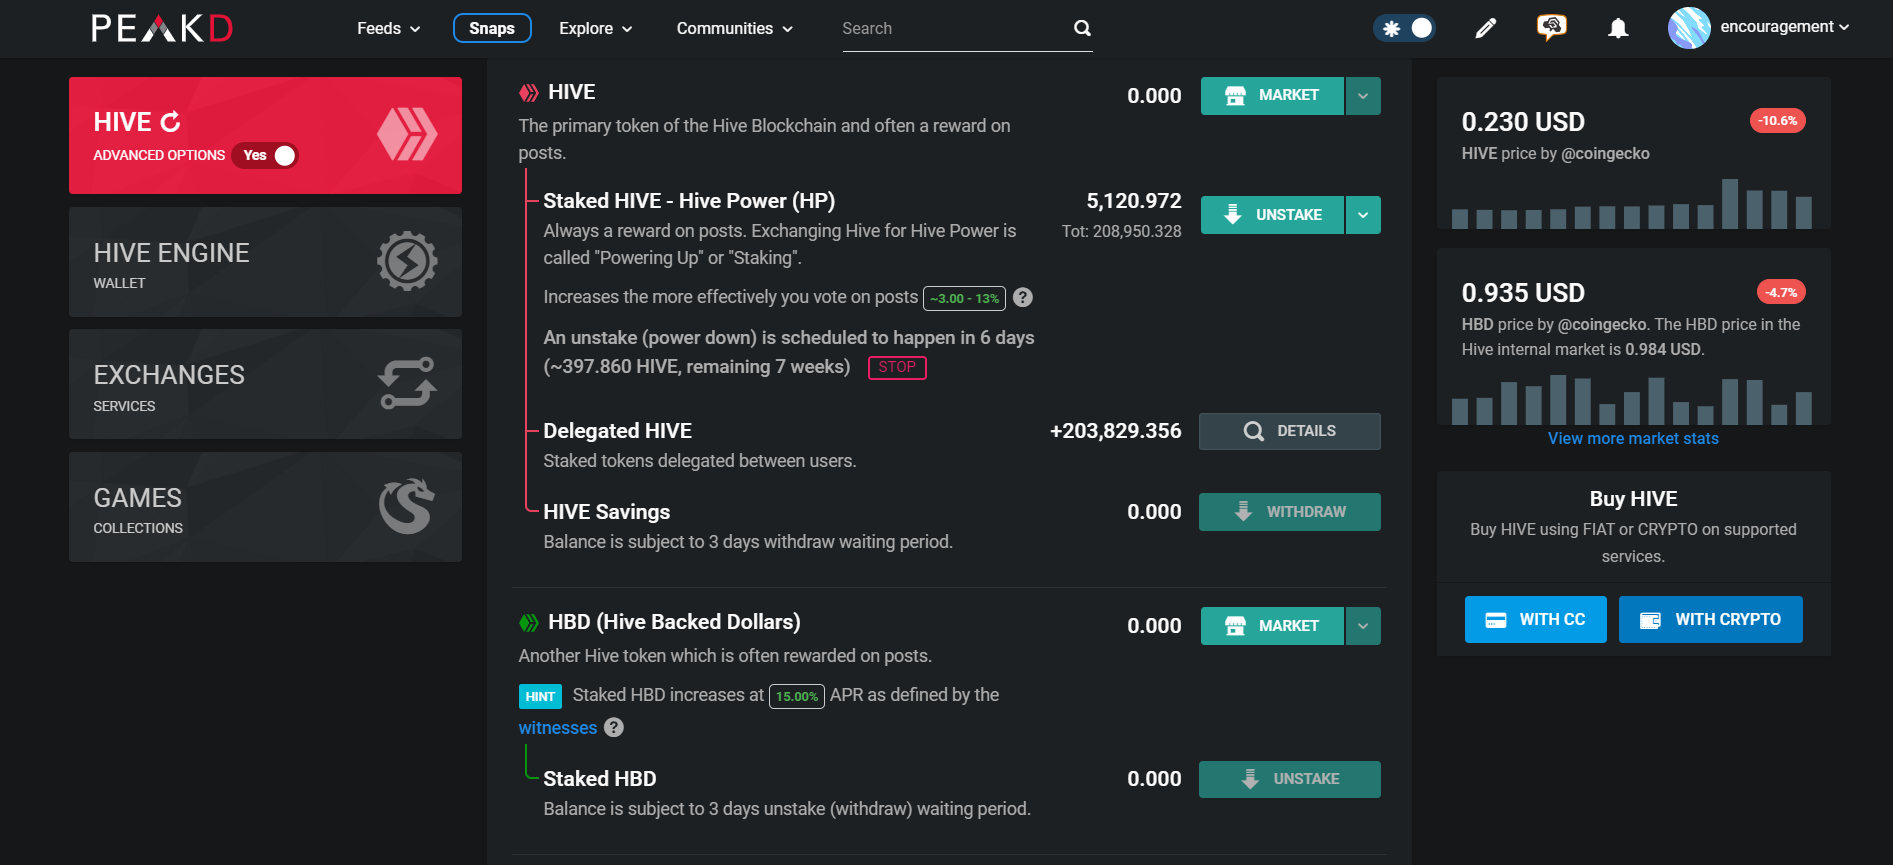Click the Hive logo on red card
This screenshot has height=865, width=1893.
407,134
